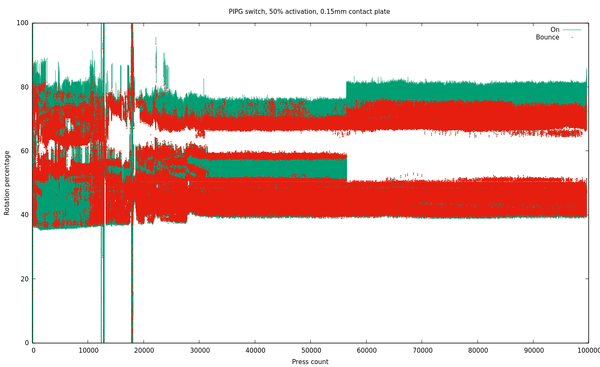Viewport: 600px width, 367px height.
Task: Click the 60 tick label on y-axis
Action: click(x=24, y=151)
